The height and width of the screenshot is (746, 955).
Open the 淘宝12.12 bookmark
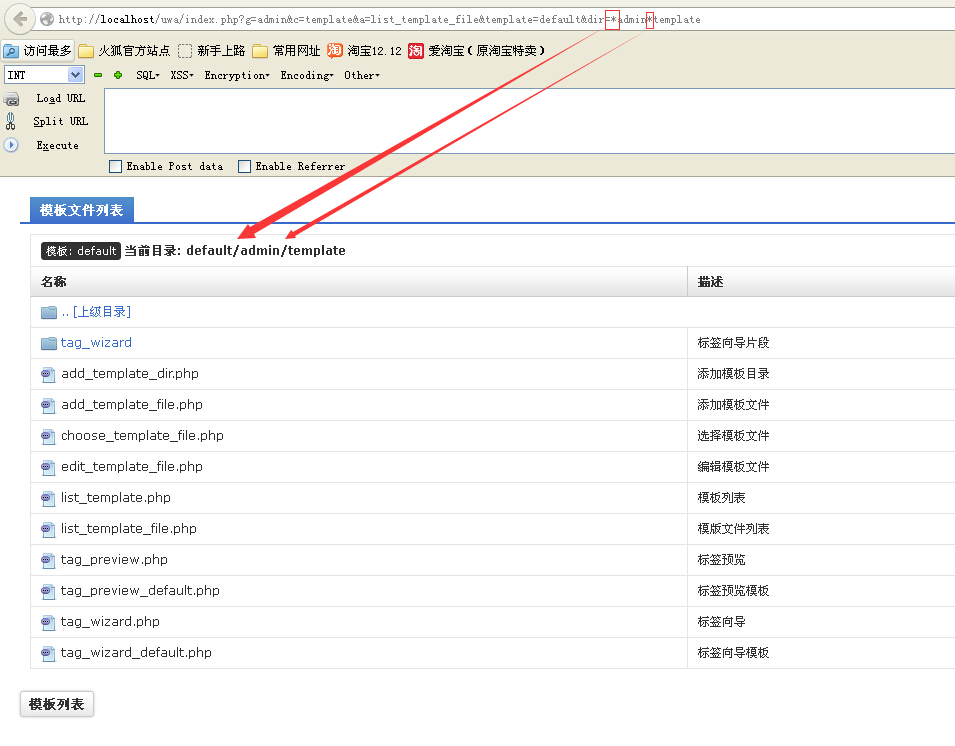click(364, 51)
